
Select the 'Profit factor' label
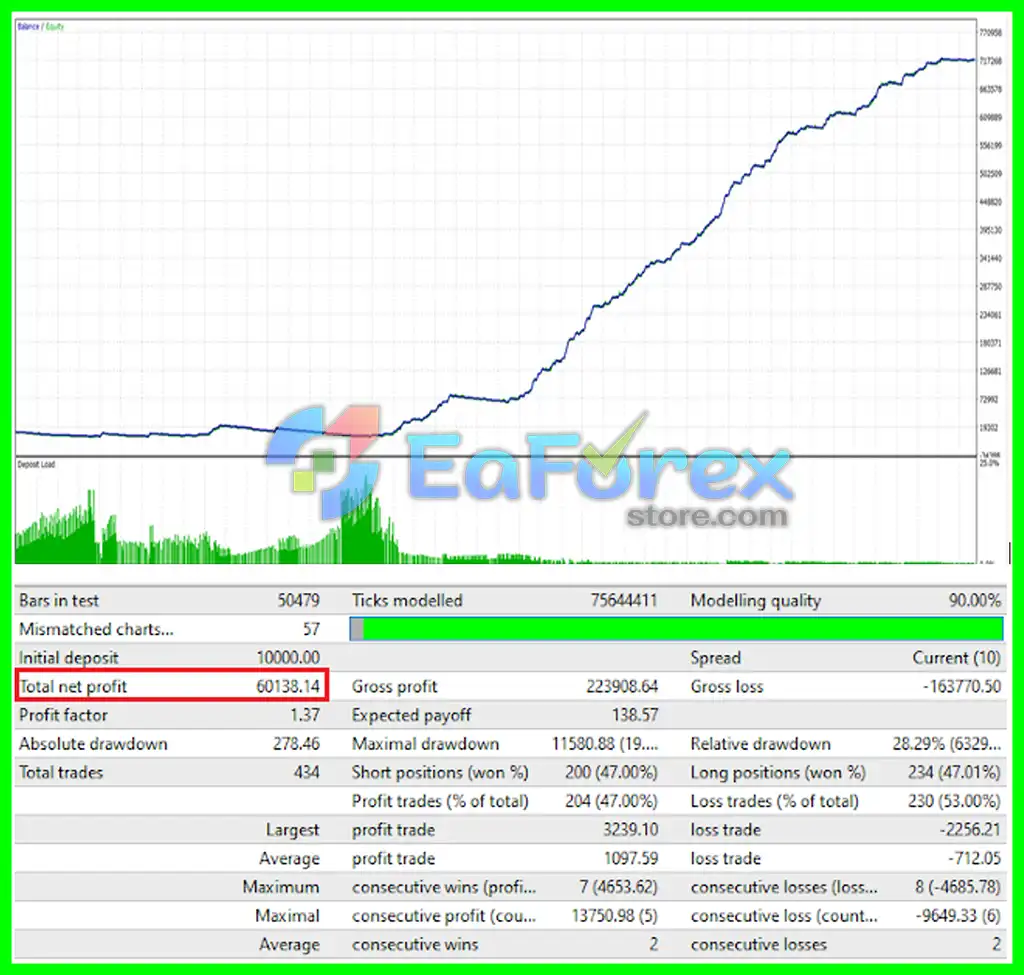click(x=63, y=716)
